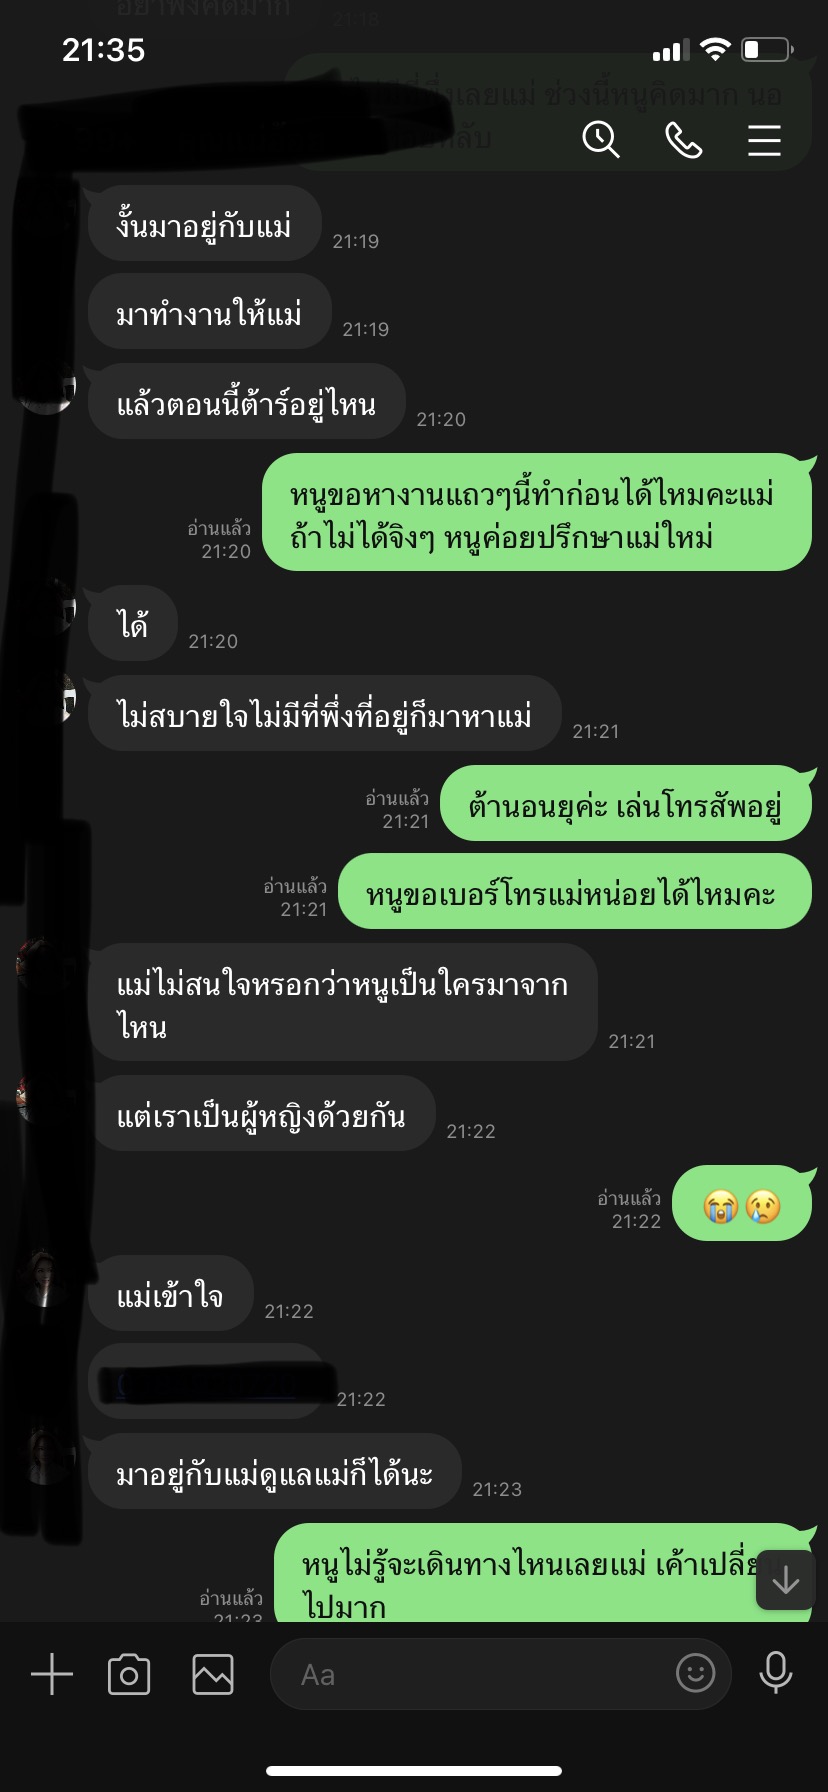Screen dimensions: 828x1792
Task: Open the chat hamburger menu
Action: (764, 140)
